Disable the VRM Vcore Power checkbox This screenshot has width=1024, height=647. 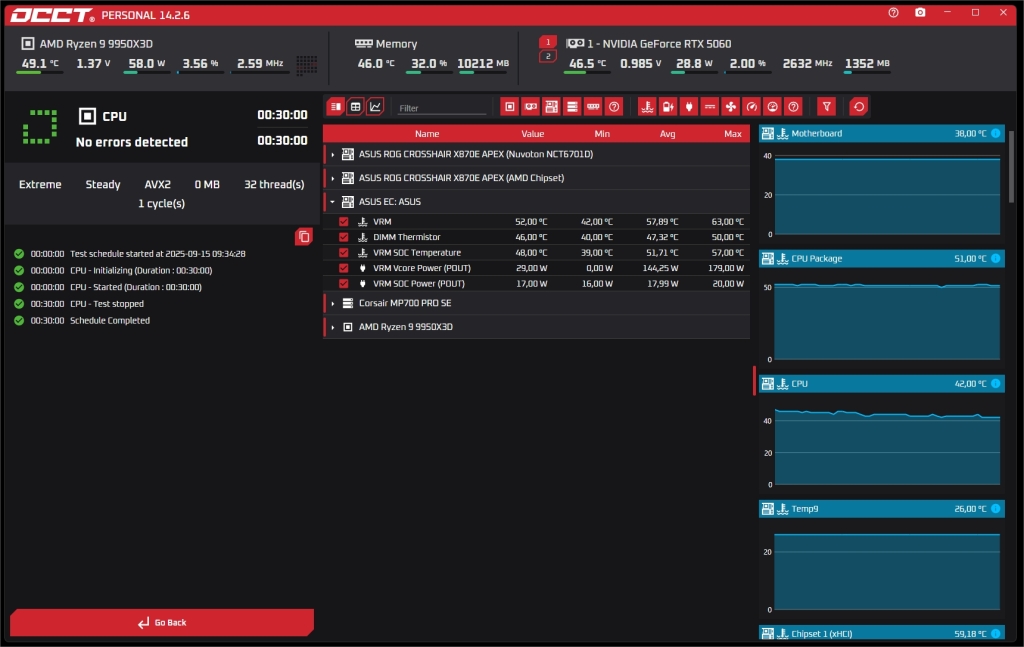pyautogui.click(x=344, y=268)
